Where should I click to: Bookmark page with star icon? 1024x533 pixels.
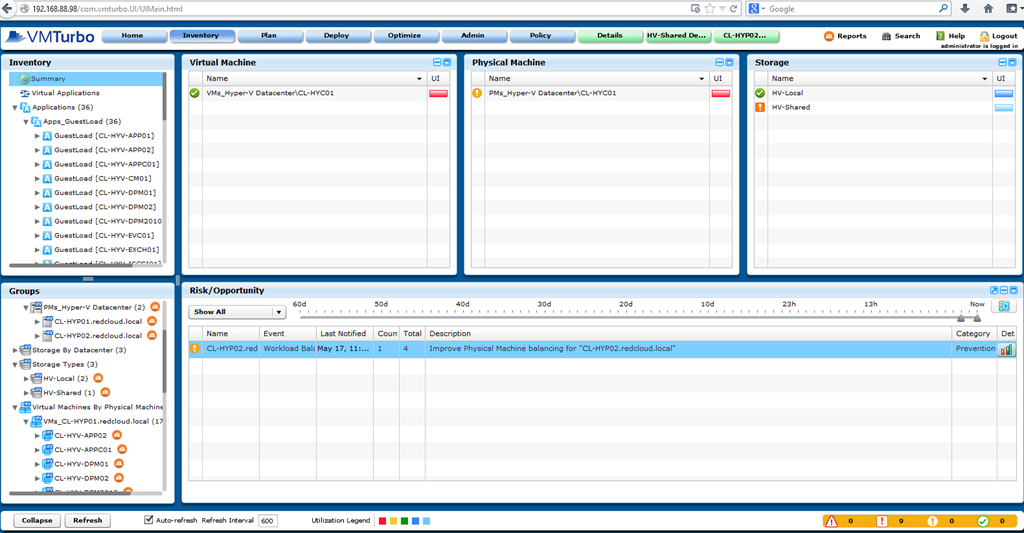point(710,8)
